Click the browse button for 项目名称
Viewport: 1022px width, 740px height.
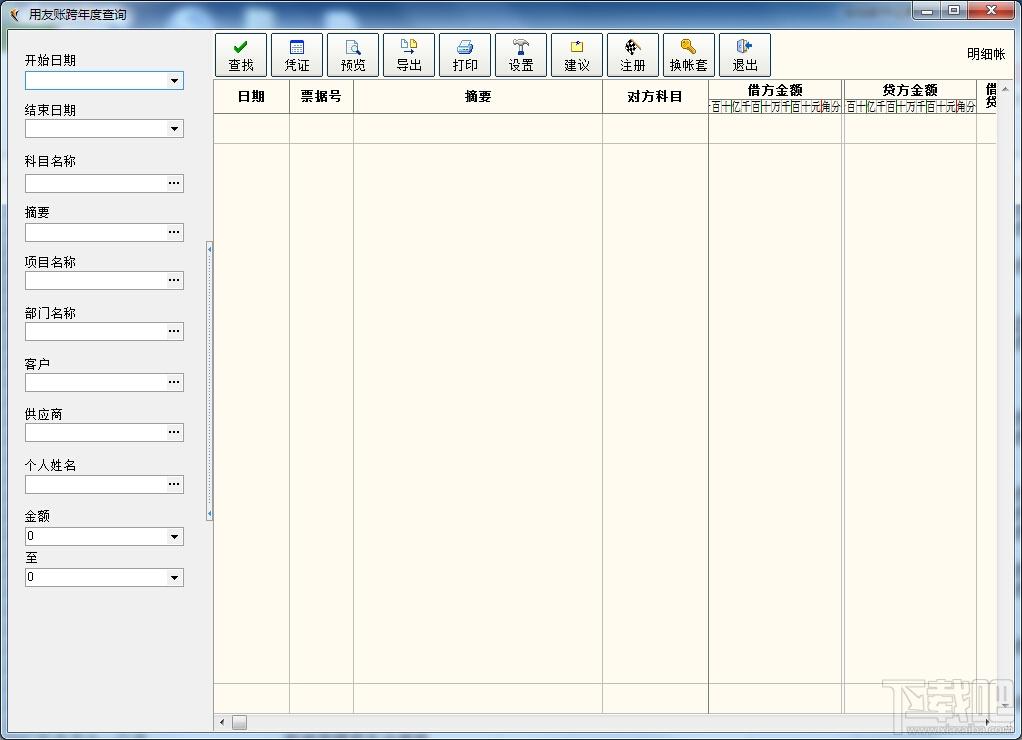pyautogui.click(x=174, y=280)
